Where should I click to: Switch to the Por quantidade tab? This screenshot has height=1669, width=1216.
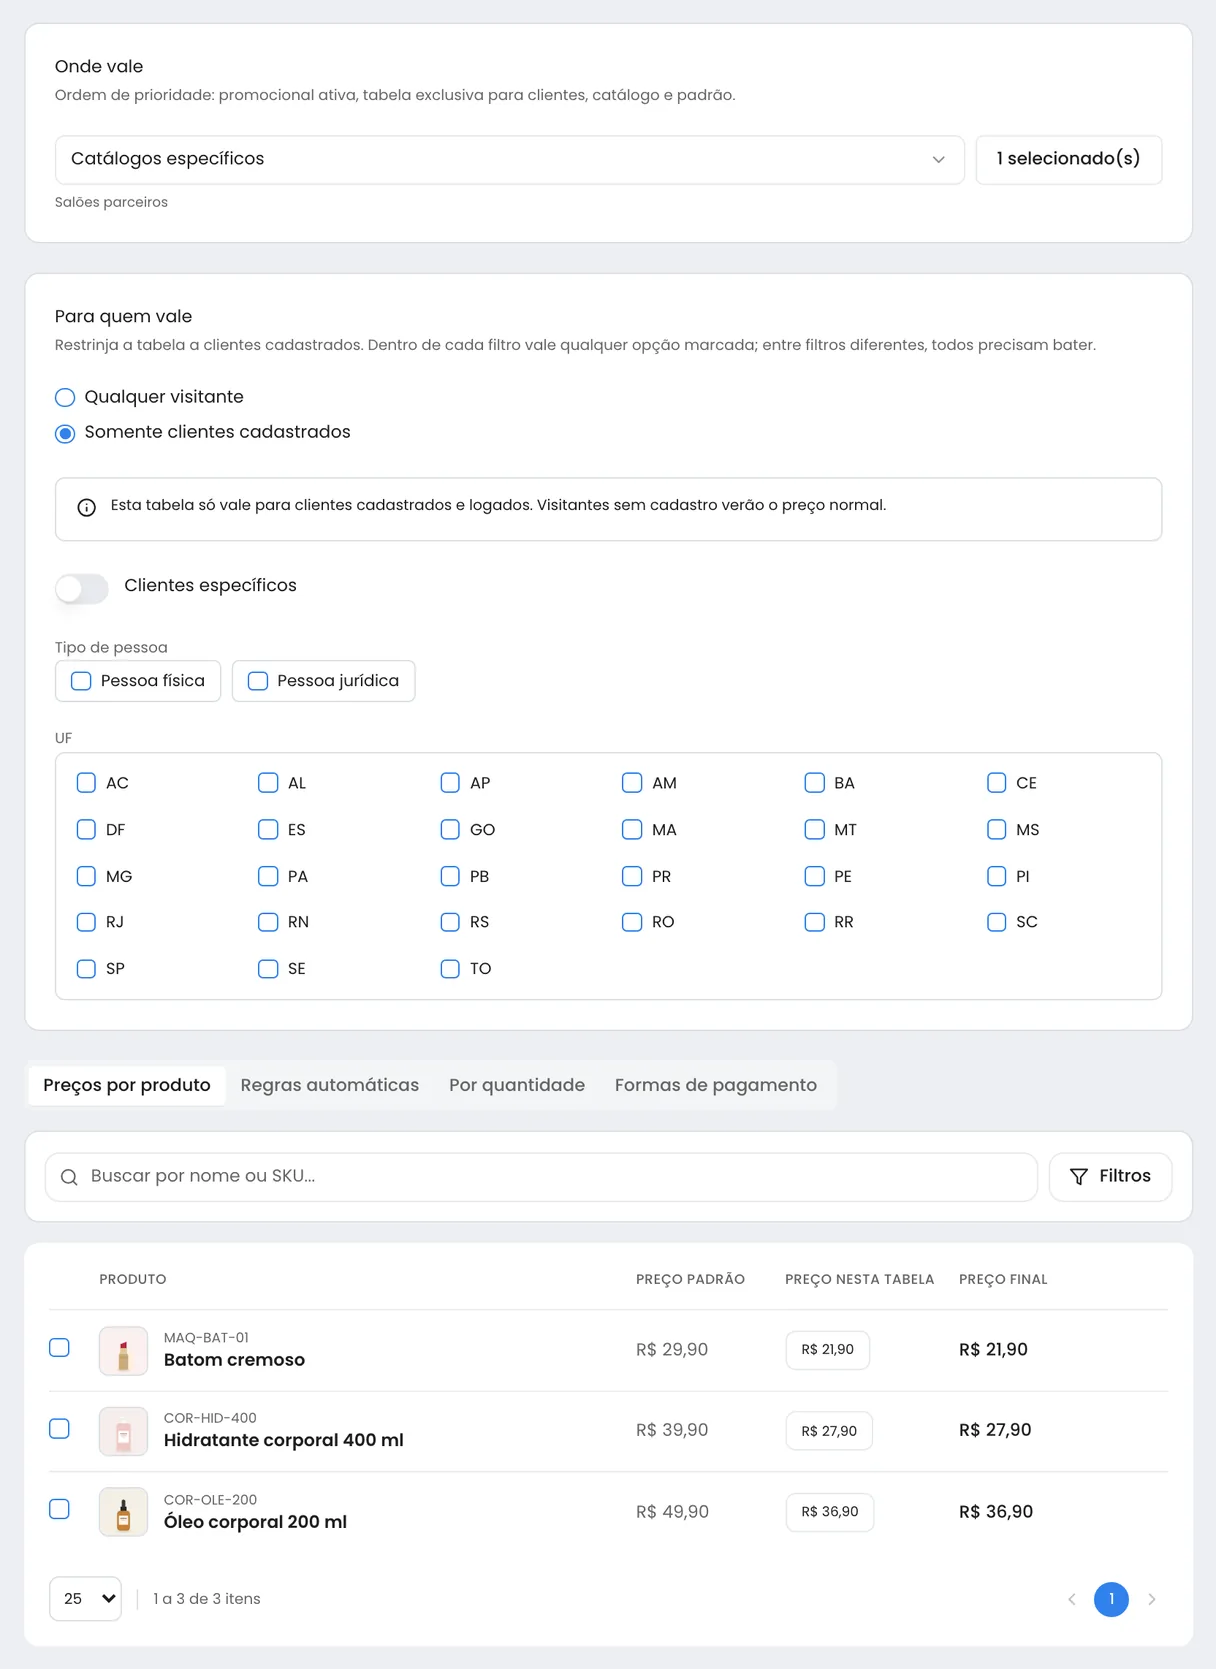click(517, 1086)
